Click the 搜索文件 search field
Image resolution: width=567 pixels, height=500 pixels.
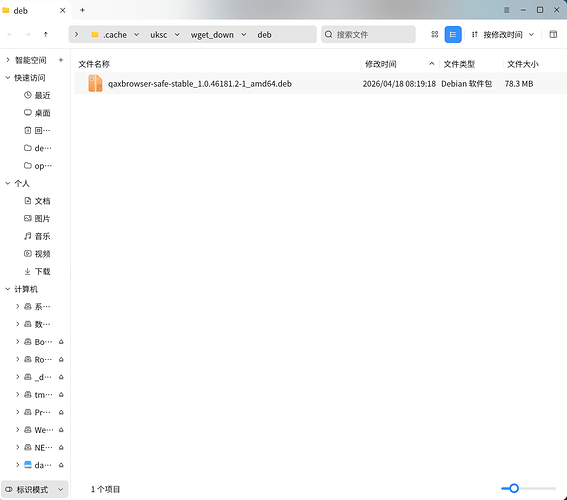point(368,34)
